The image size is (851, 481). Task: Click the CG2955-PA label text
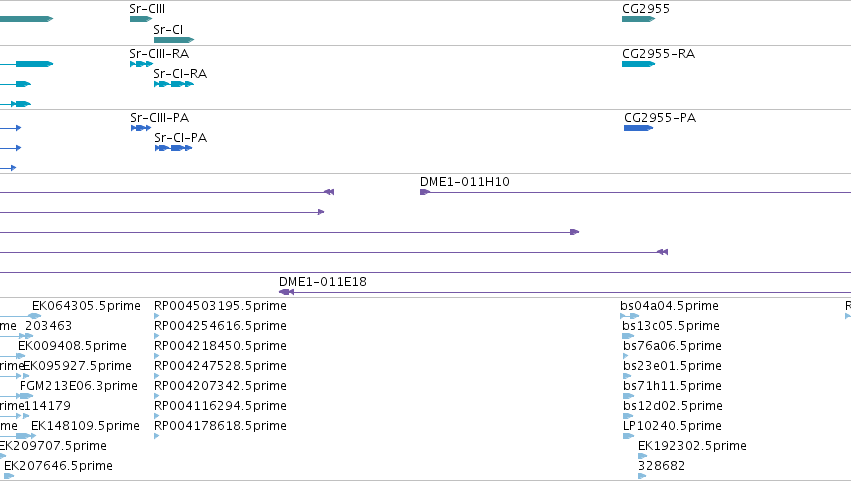660,118
